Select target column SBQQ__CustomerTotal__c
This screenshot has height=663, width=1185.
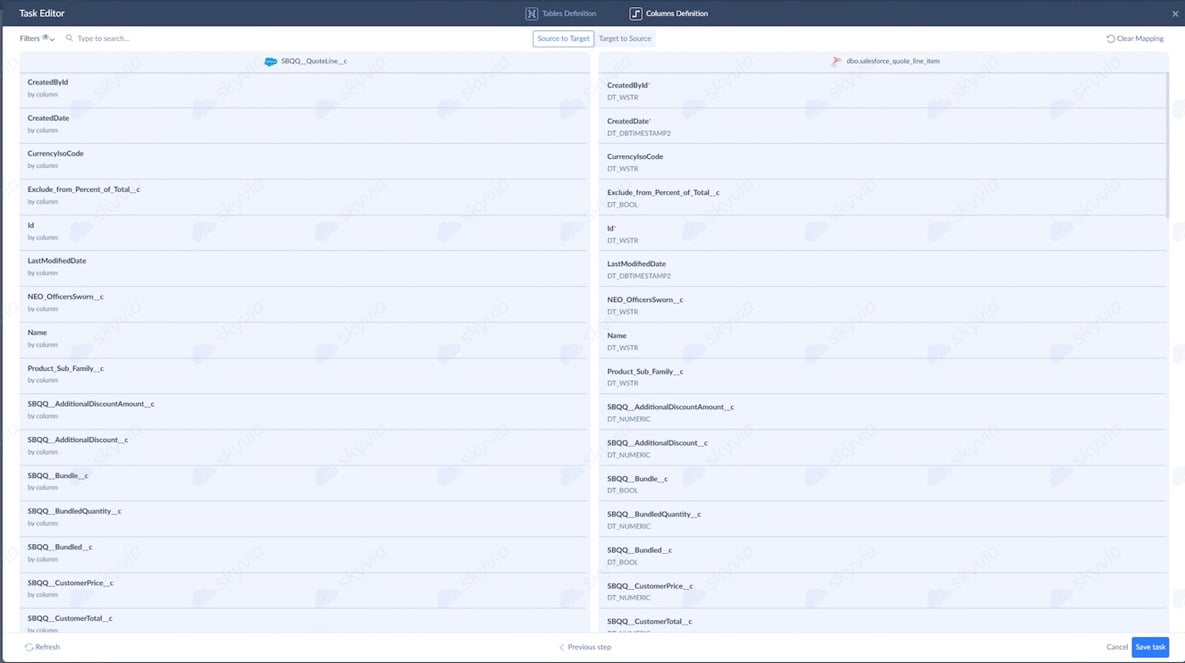coord(882,622)
